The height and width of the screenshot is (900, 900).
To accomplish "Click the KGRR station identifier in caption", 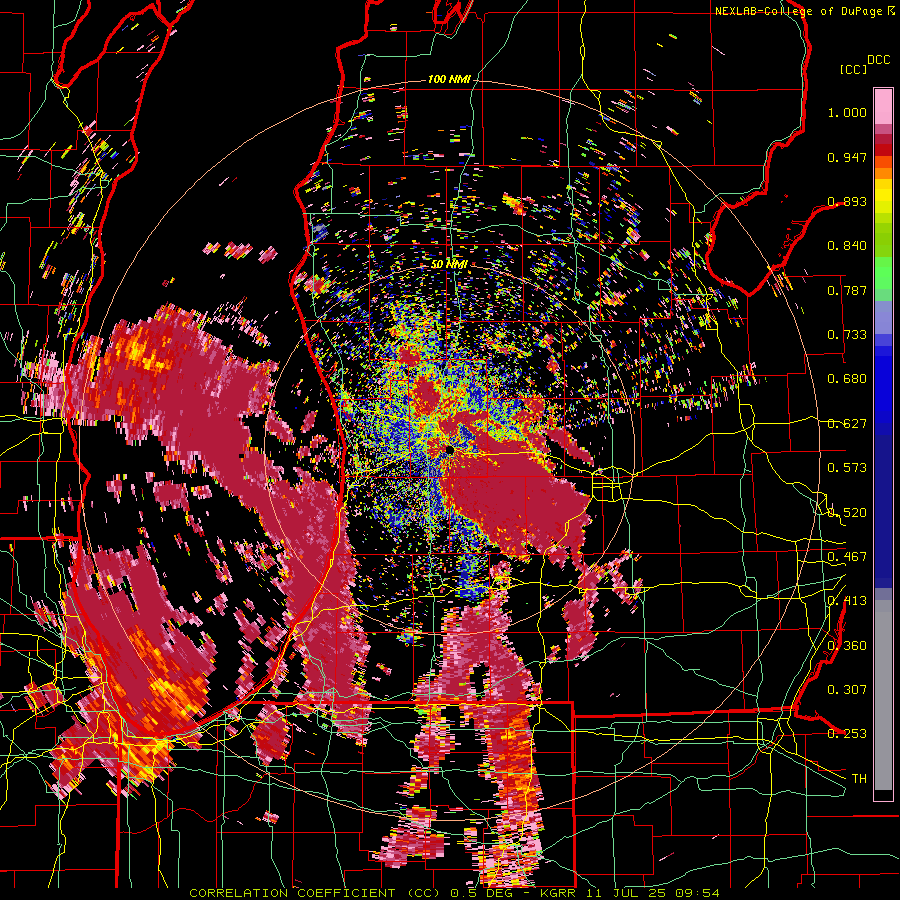I will tap(558, 893).
